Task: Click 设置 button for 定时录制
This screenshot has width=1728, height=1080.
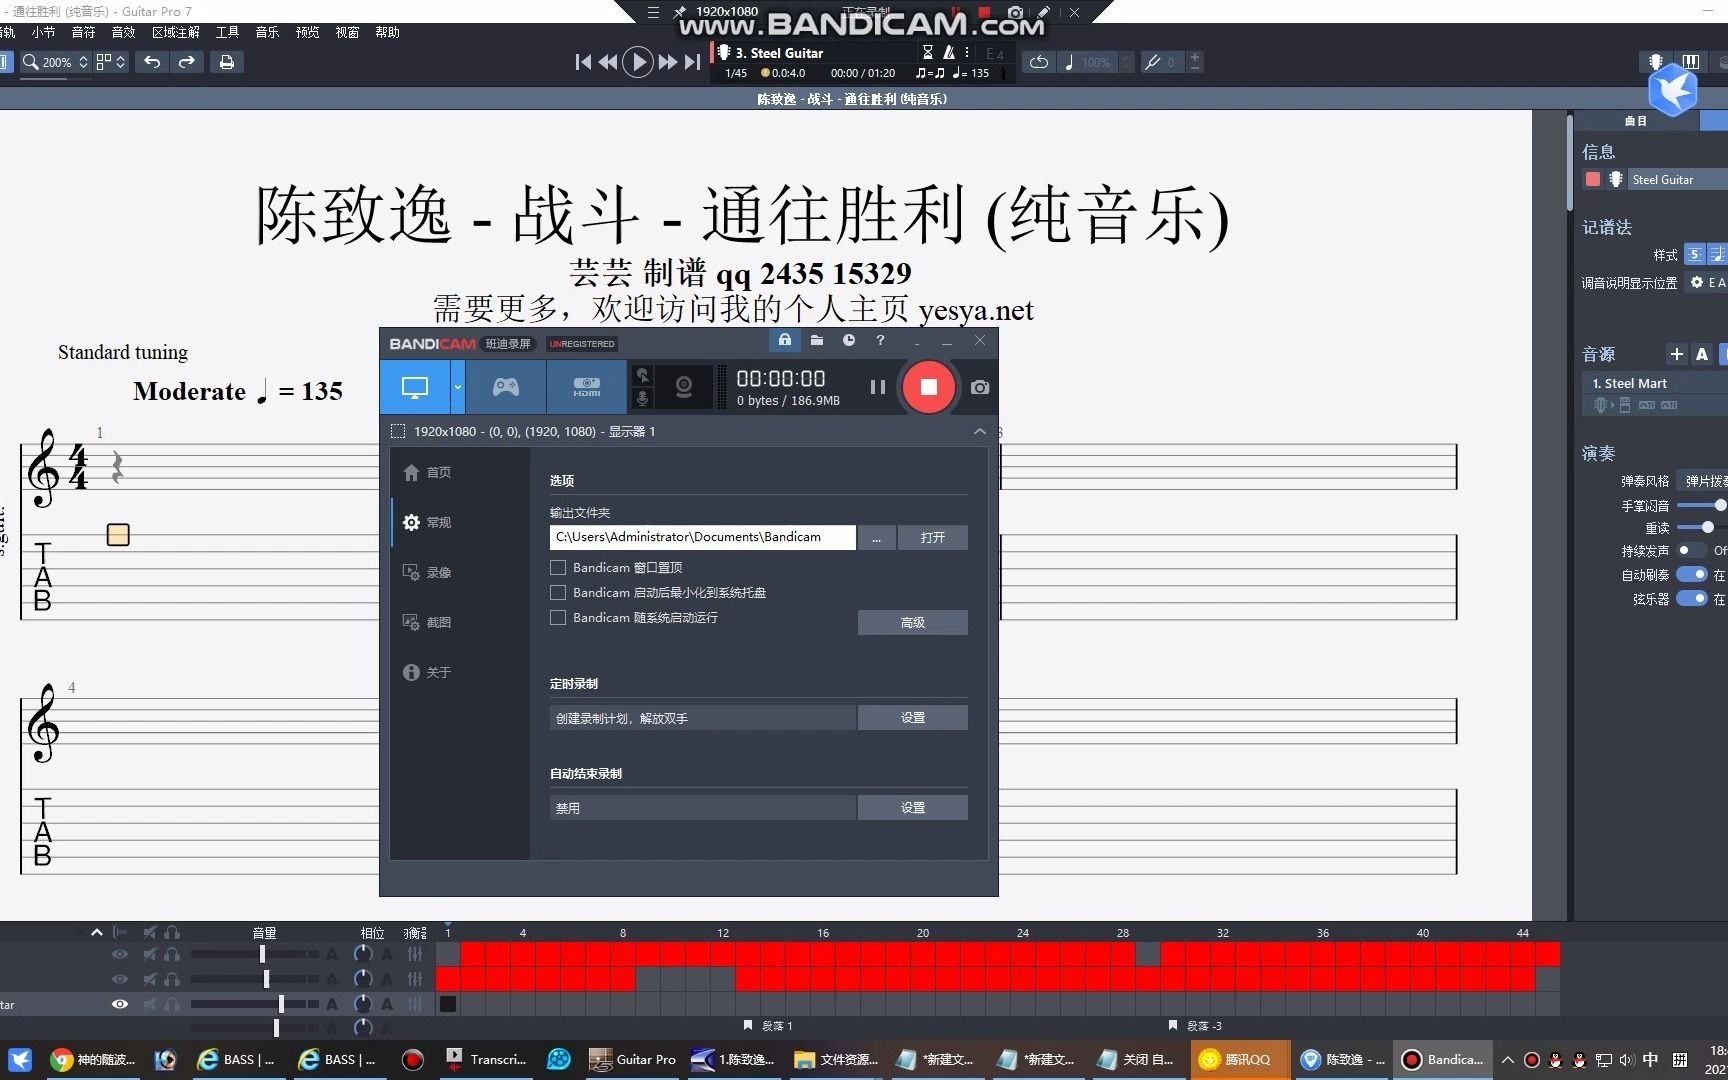Action: [x=912, y=718]
